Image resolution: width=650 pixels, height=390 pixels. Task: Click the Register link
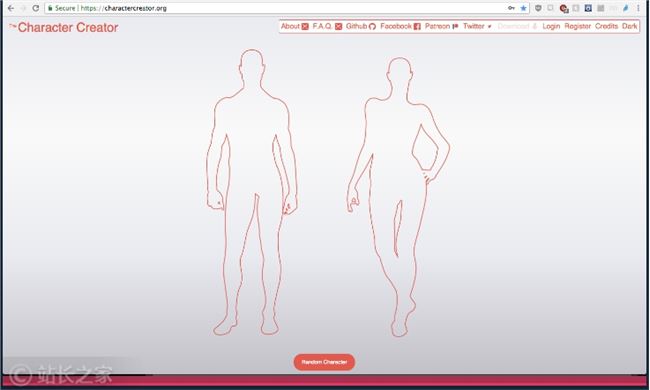(577, 27)
